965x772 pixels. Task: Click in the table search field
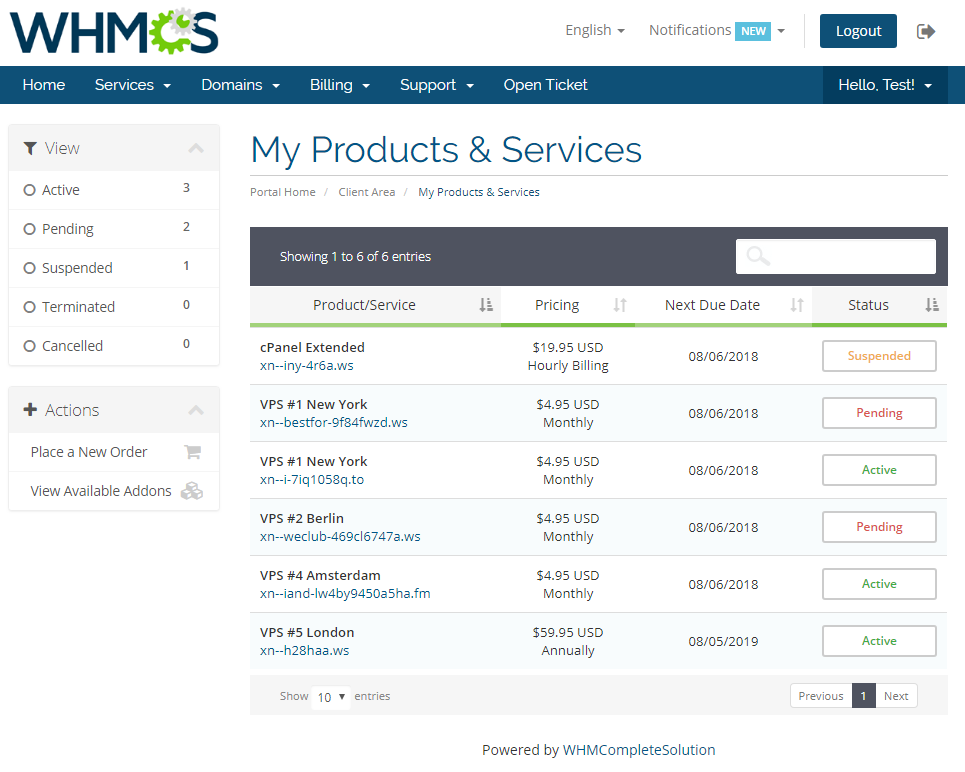836,256
